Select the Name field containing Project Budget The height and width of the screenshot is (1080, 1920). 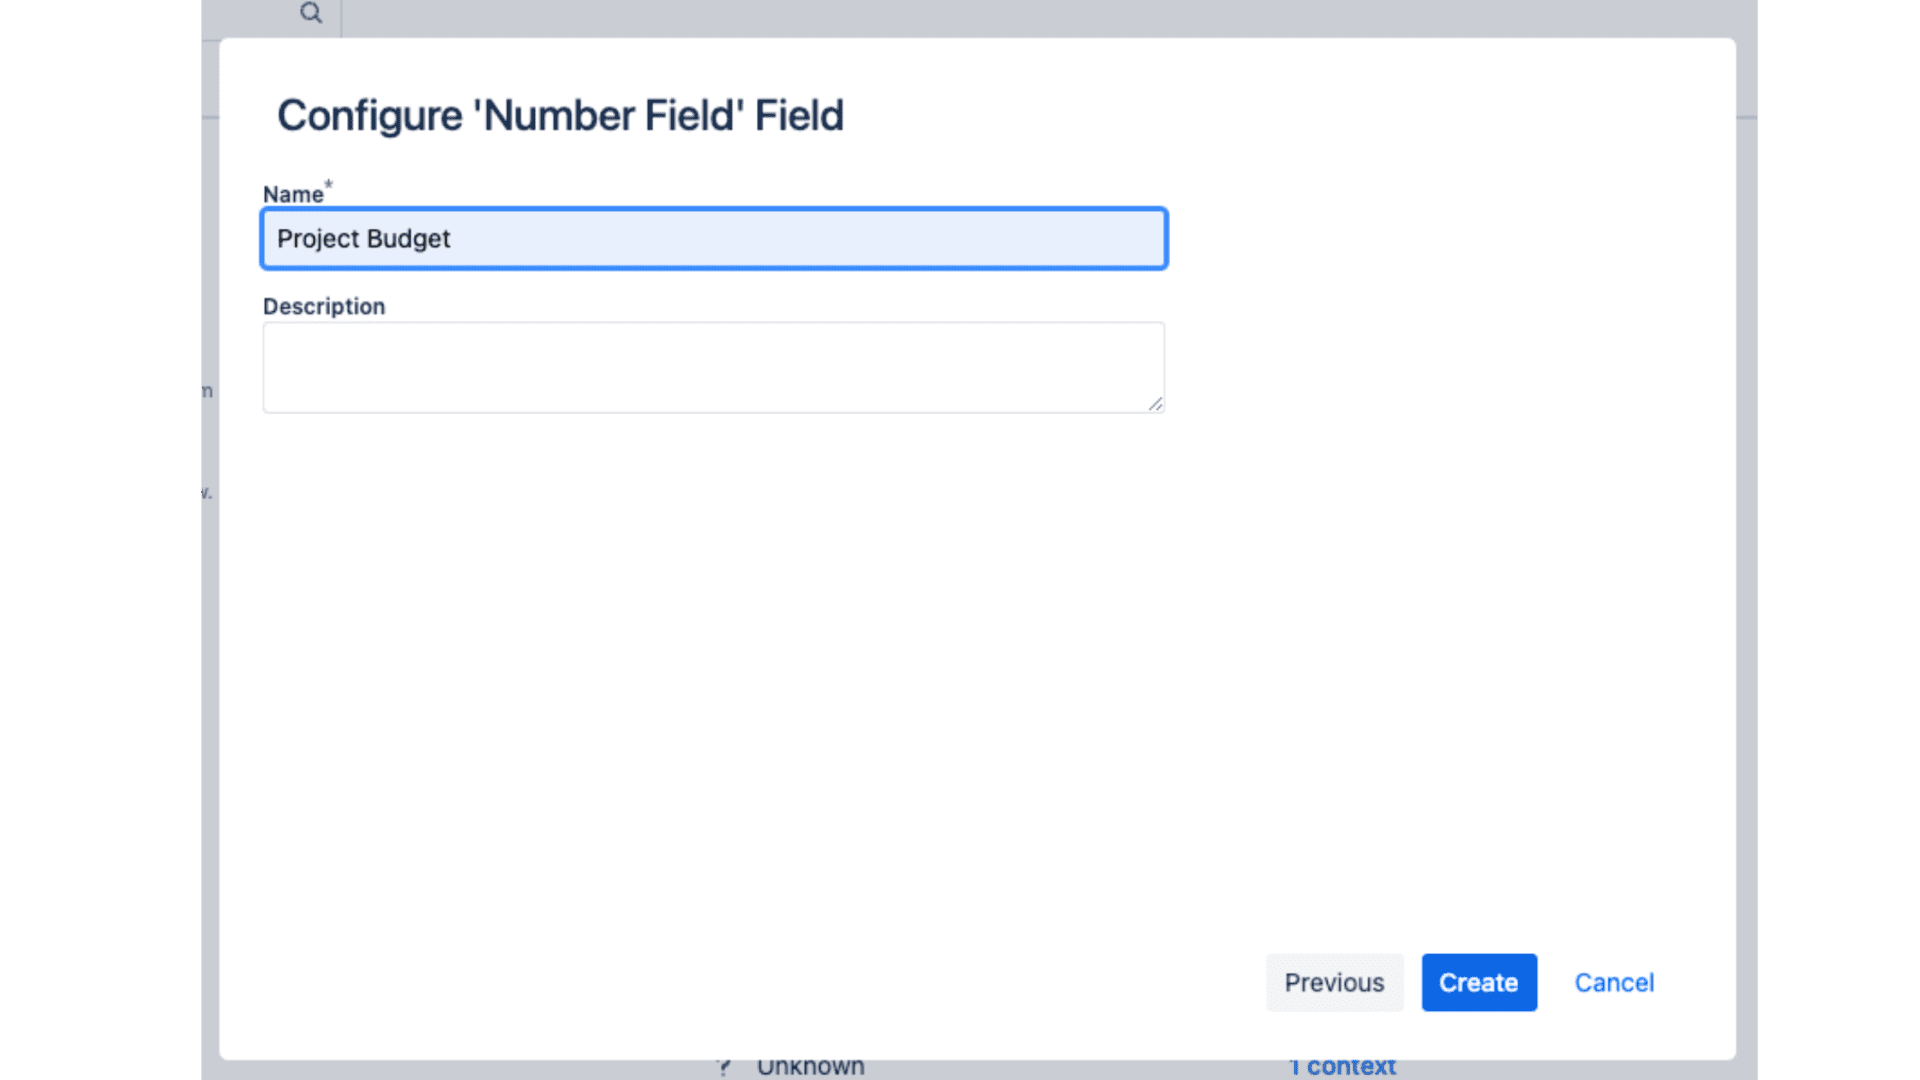[713, 238]
